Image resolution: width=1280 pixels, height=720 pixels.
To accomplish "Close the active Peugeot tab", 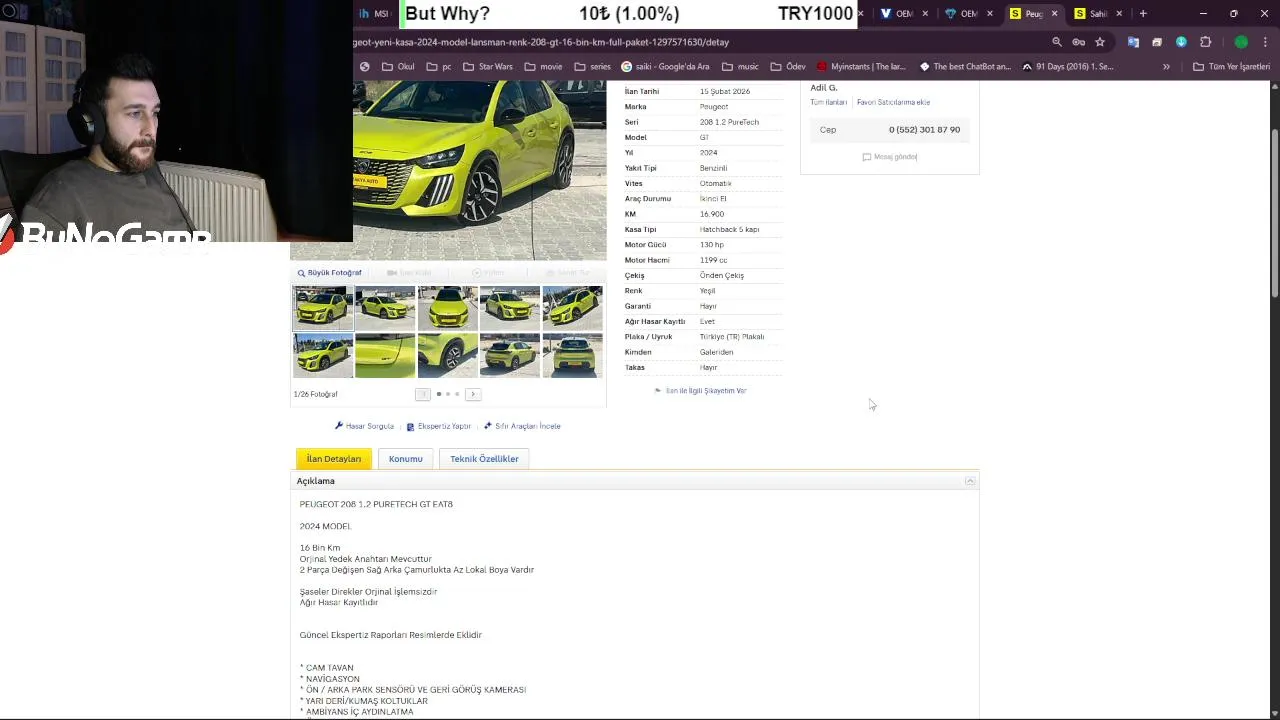I will pyautogui.click(x=1054, y=13).
